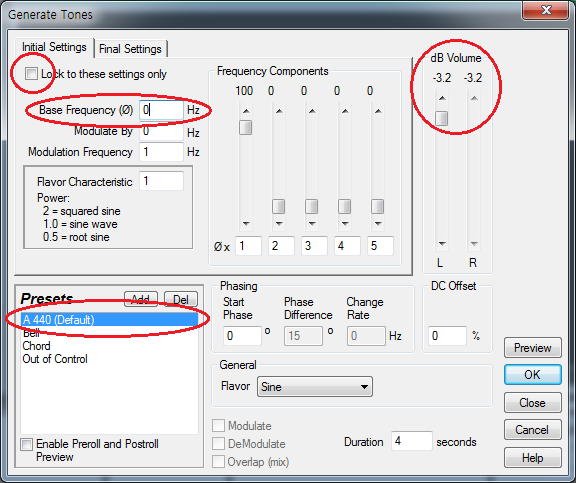The image size is (576, 483).
Task: Click the slider thumb above multiplier 5
Action: [x=378, y=206]
